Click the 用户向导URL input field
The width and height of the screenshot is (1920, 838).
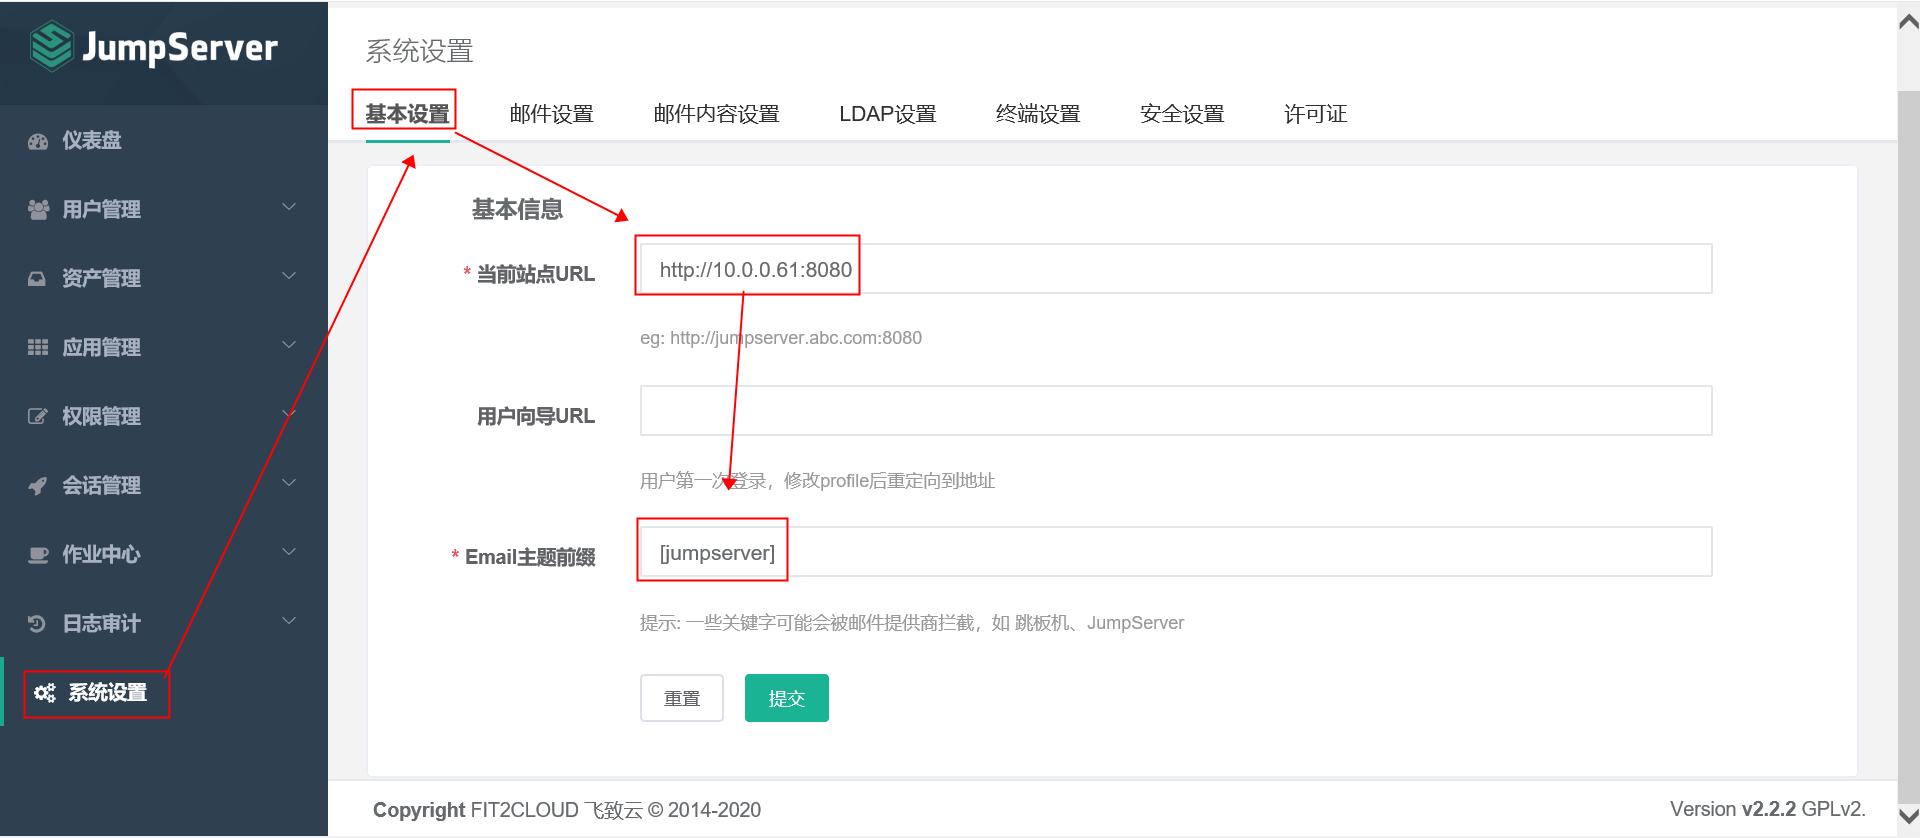[x=1176, y=411]
